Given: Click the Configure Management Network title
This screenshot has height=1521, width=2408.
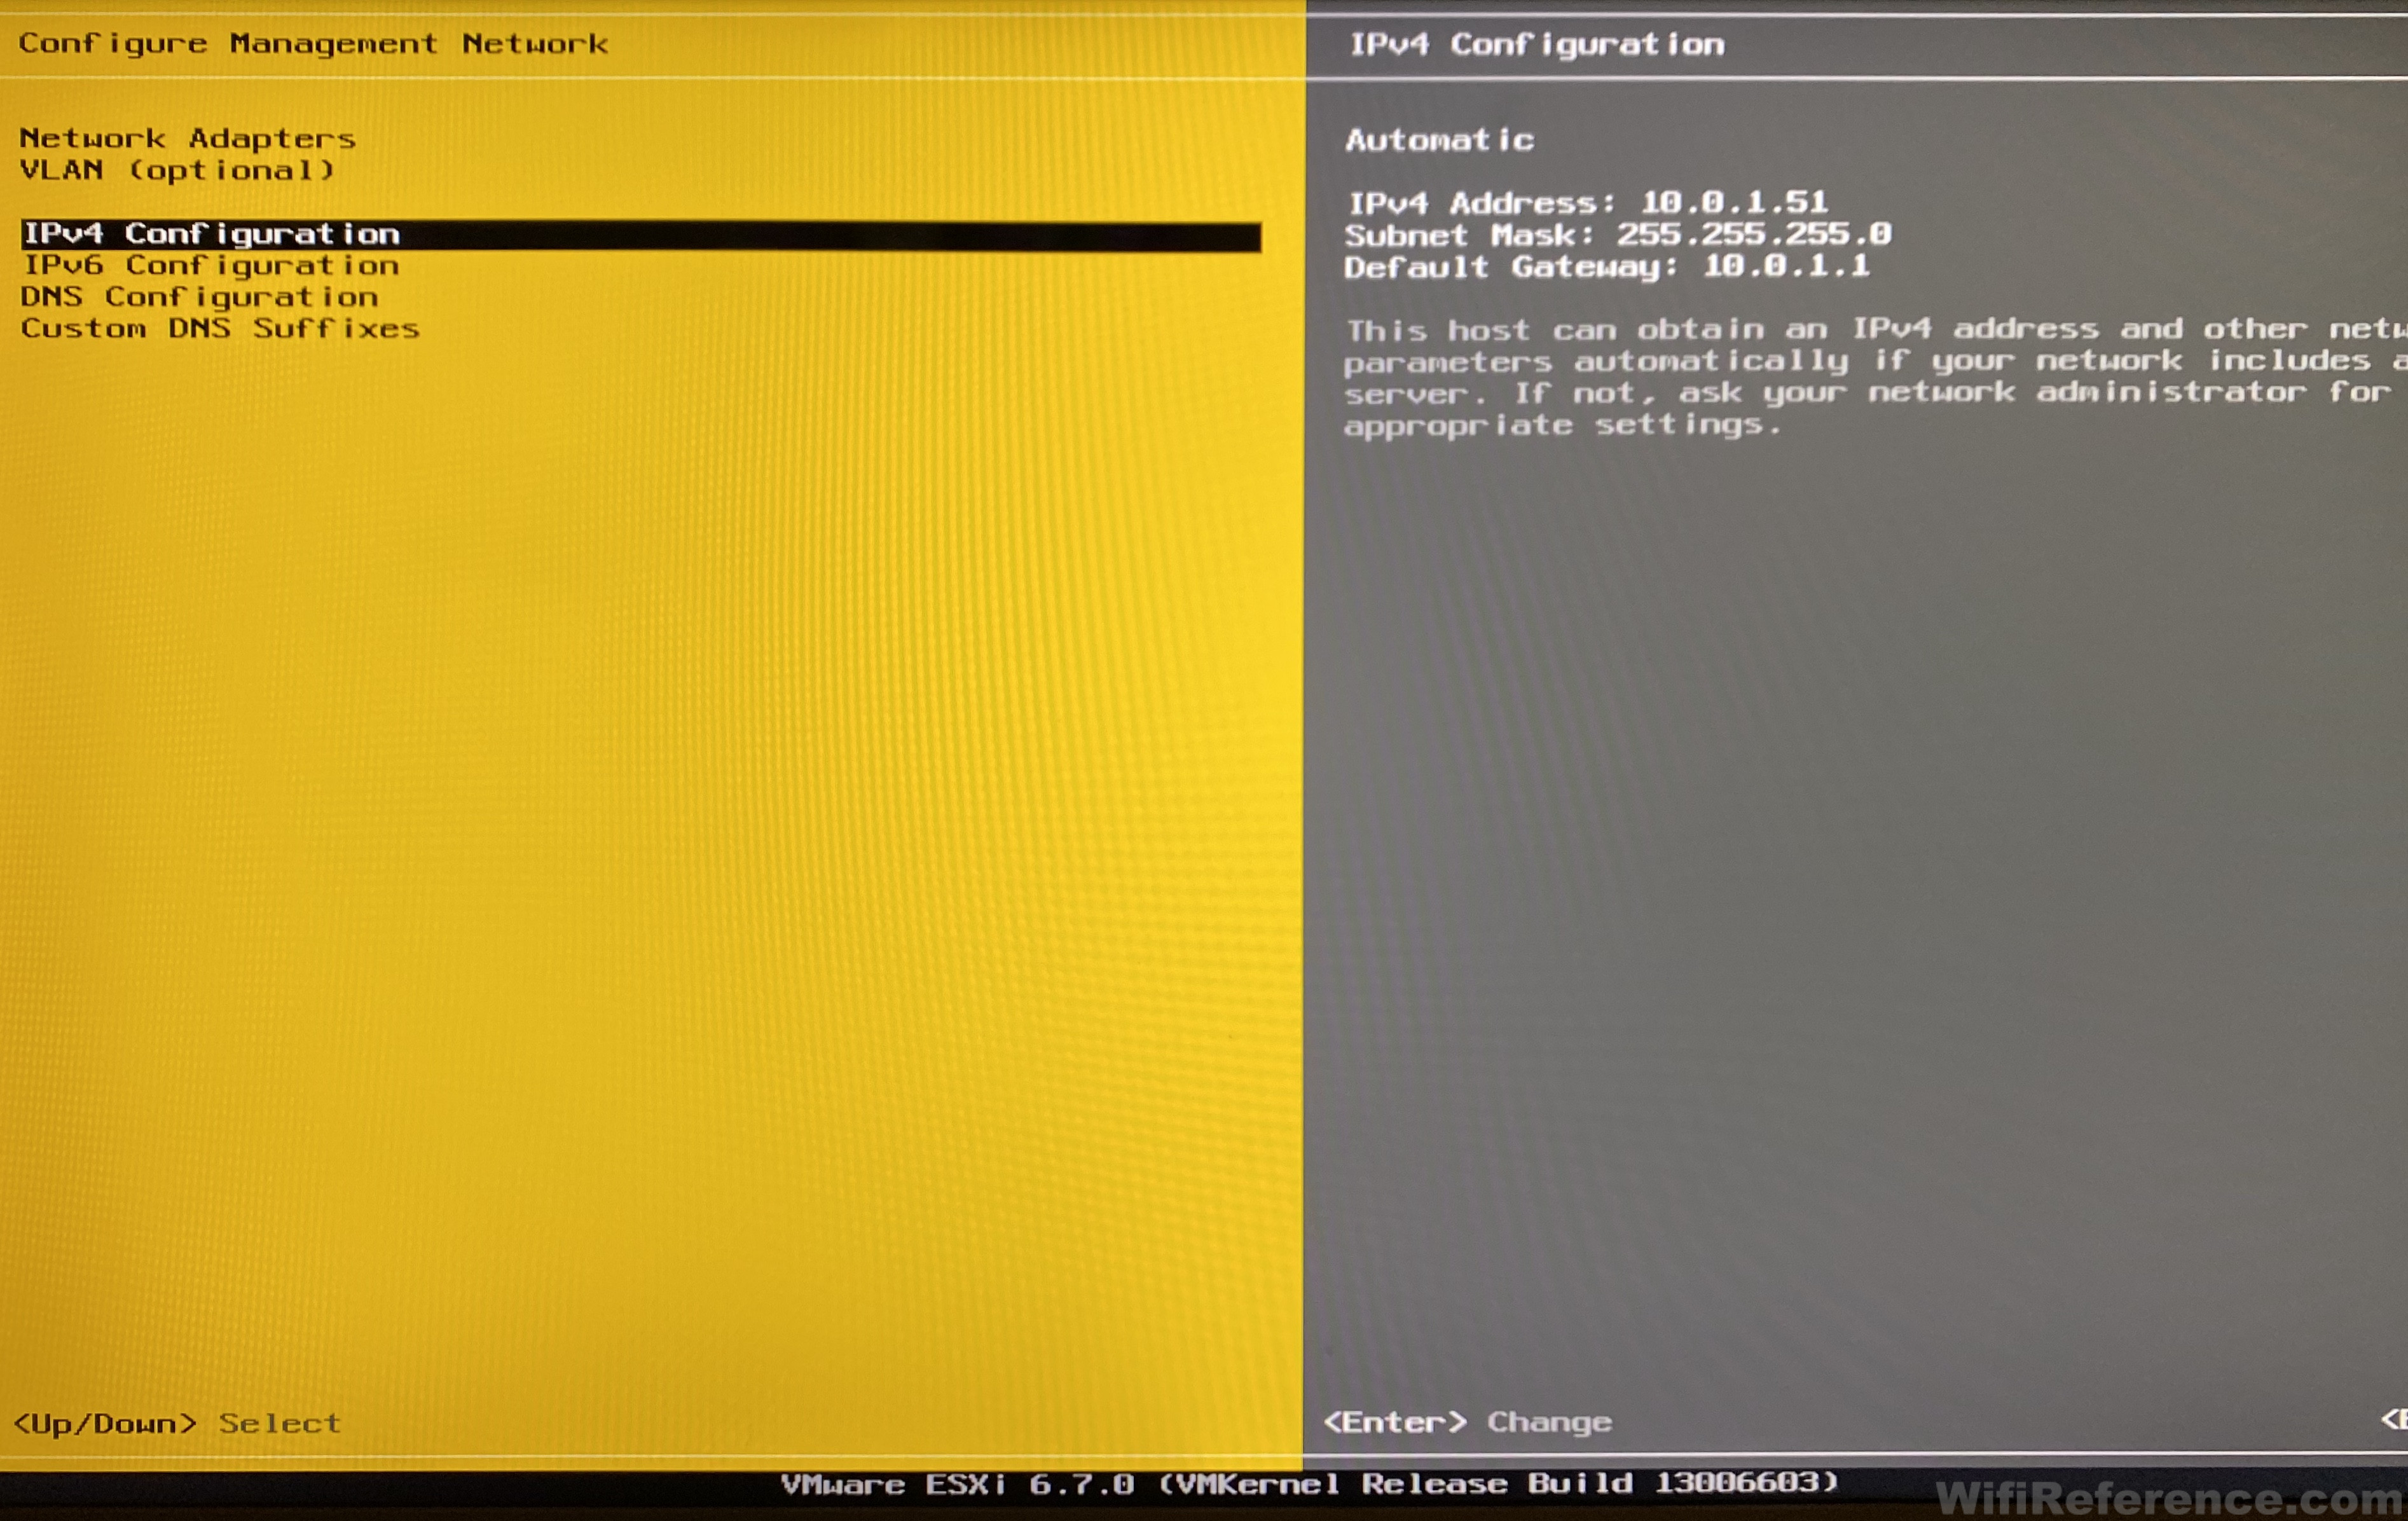Looking at the screenshot, I should [x=313, y=44].
